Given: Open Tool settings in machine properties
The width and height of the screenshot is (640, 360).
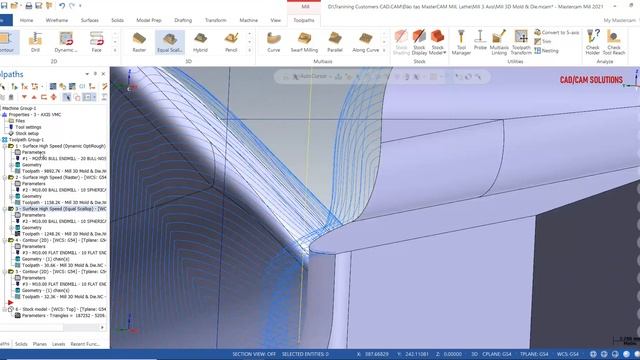Looking at the screenshot, I should pyautogui.click(x=28, y=127).
